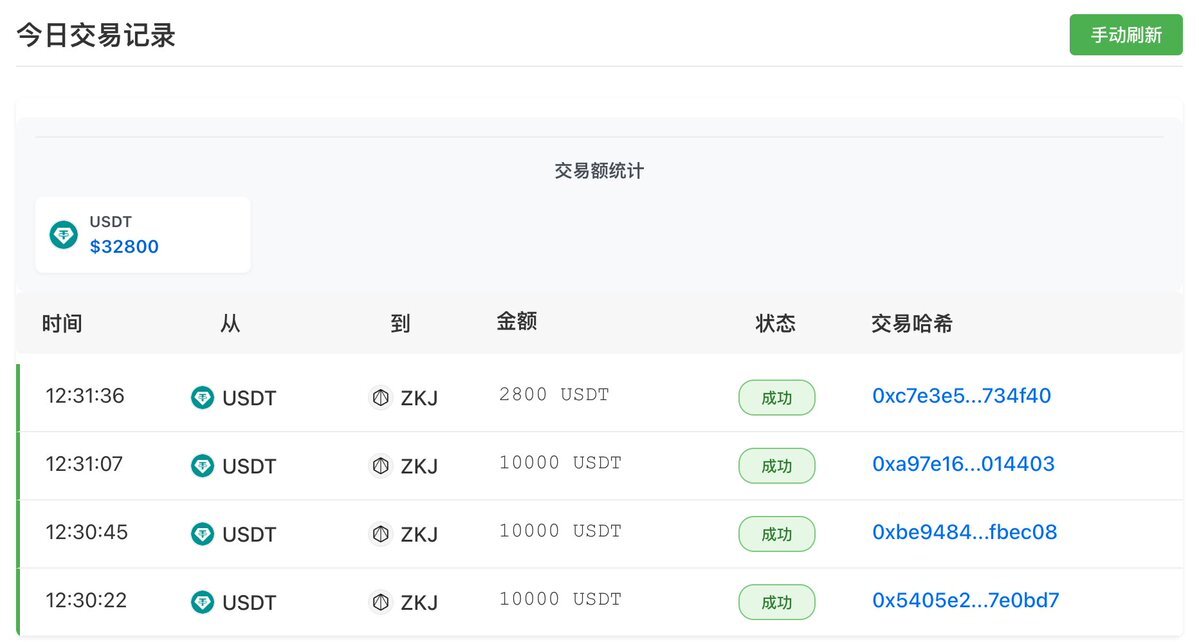
Task: Select the 12:31:36 timestamp
Action: click(x=85, y=395)
